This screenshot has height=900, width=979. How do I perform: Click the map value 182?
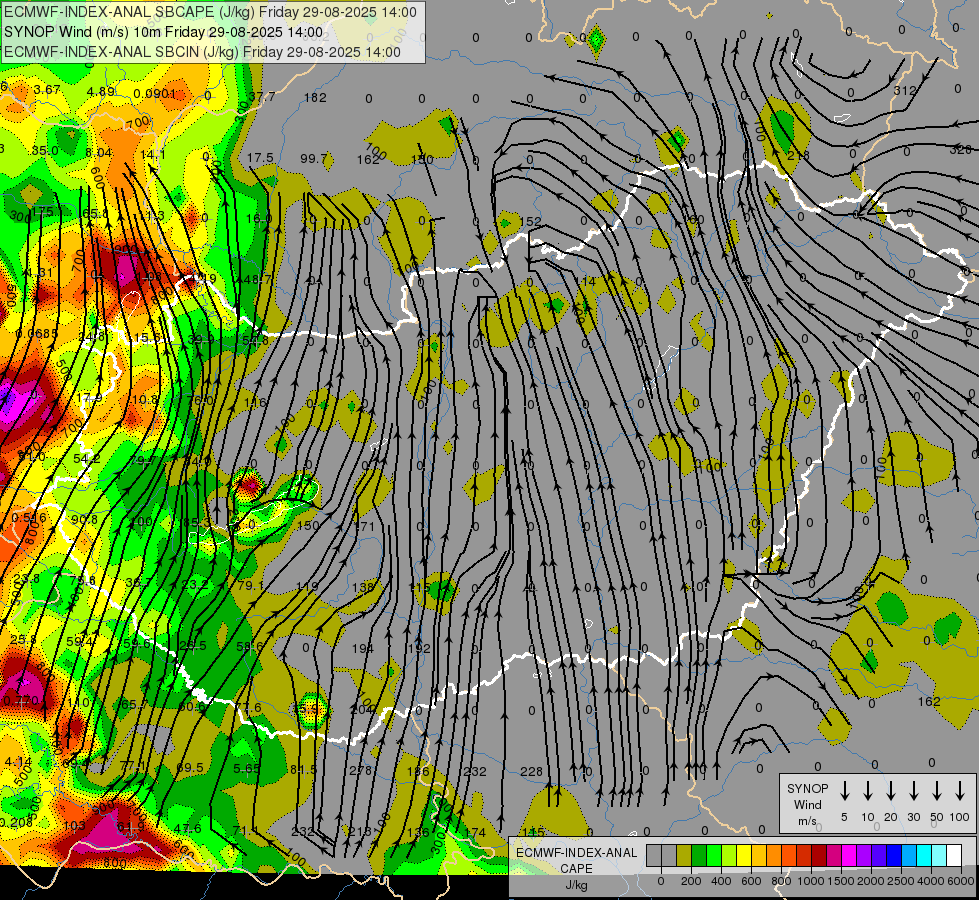click(315, 97)
